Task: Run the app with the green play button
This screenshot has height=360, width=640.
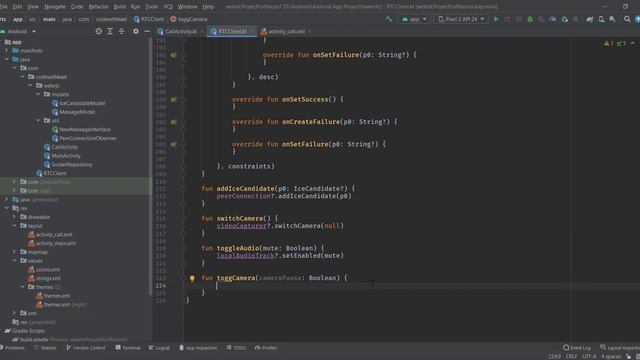Action: (x=496, y=19)
